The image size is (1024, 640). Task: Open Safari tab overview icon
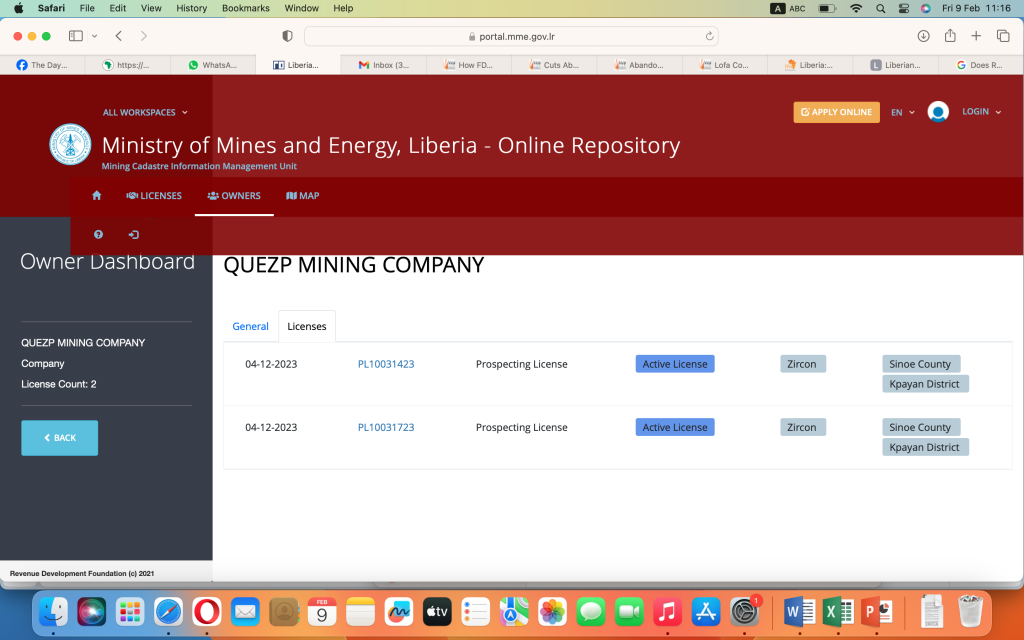pos(1003,36)
